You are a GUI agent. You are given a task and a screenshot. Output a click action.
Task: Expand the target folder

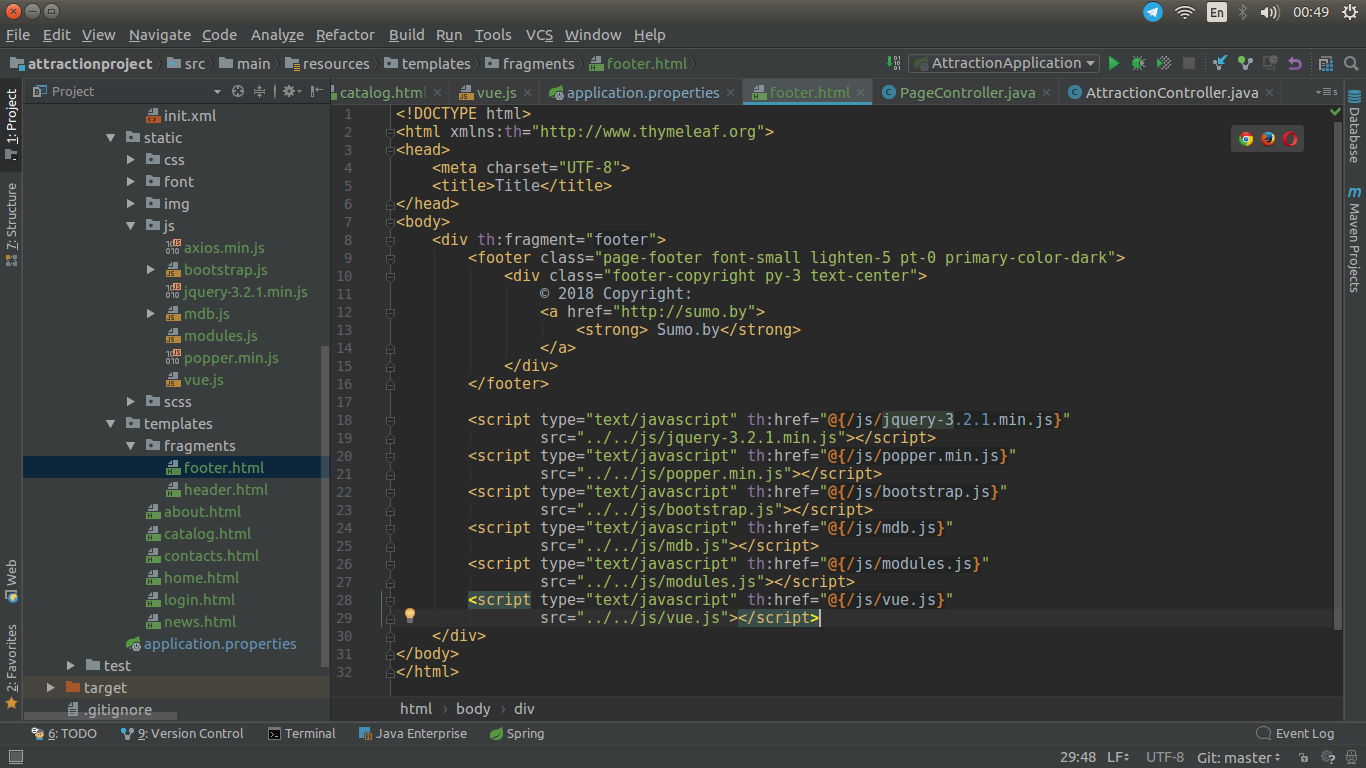tap(51, 688)
